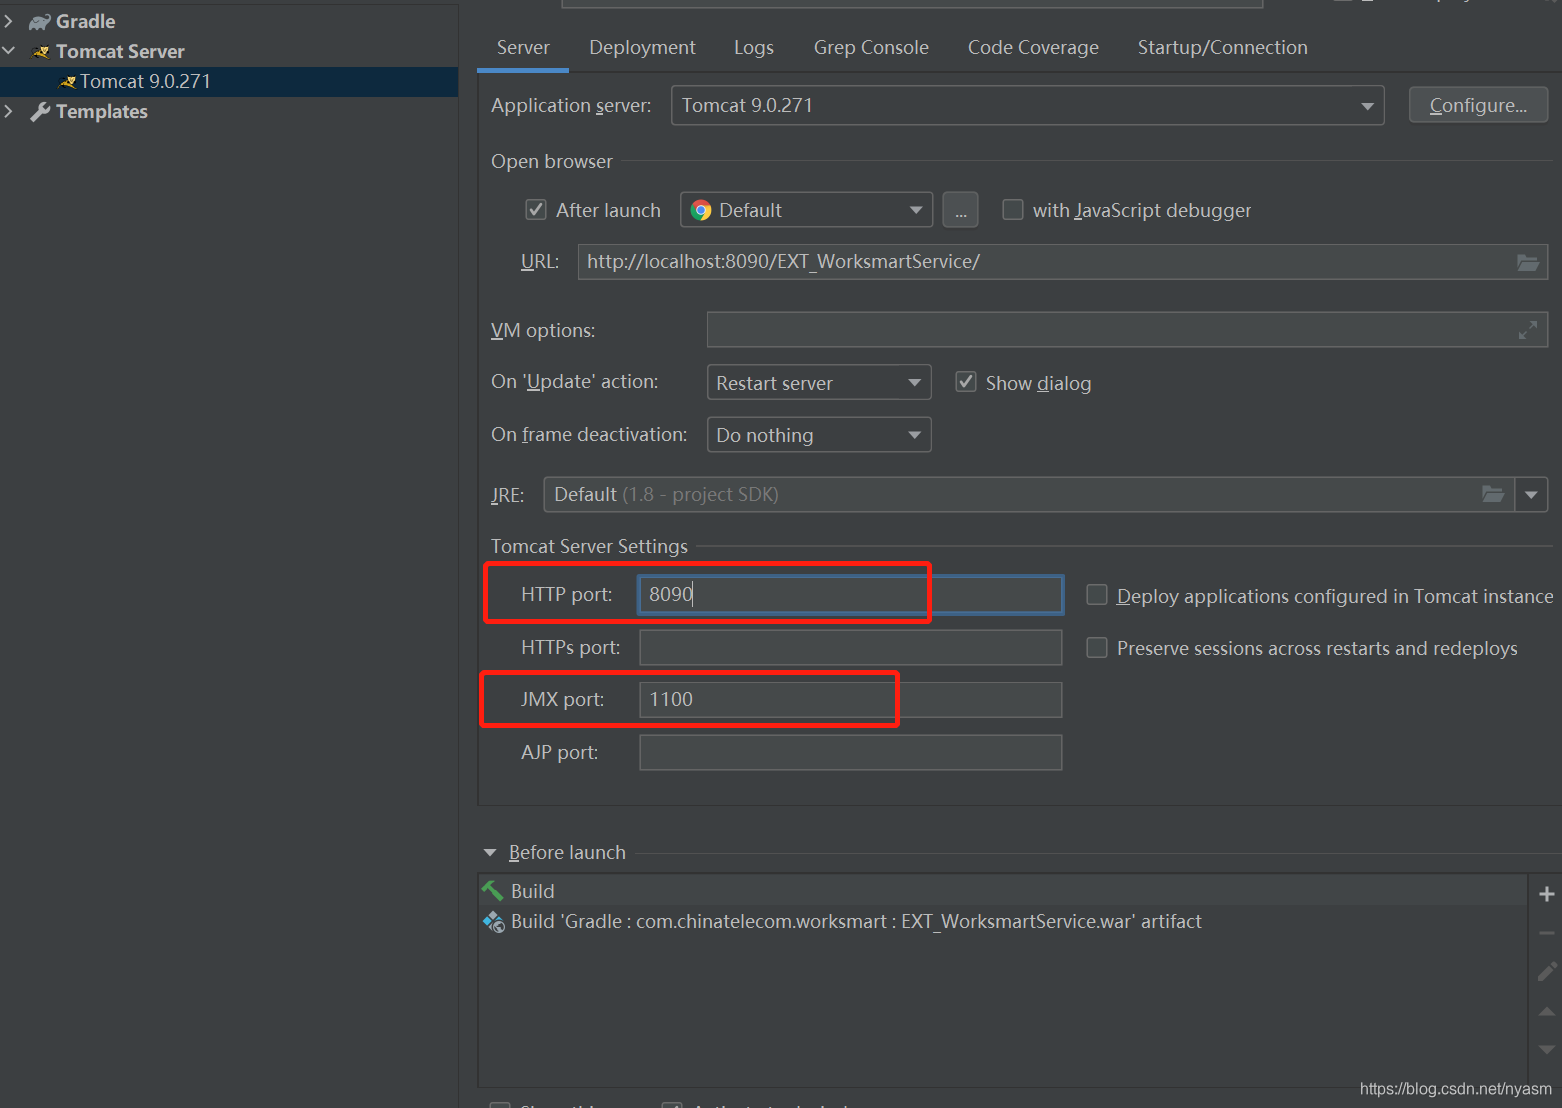Viewport: 1562px width, 1108px height.
Task: Click plus icon to add before-launch task
Action: [x=1546, y=894]
